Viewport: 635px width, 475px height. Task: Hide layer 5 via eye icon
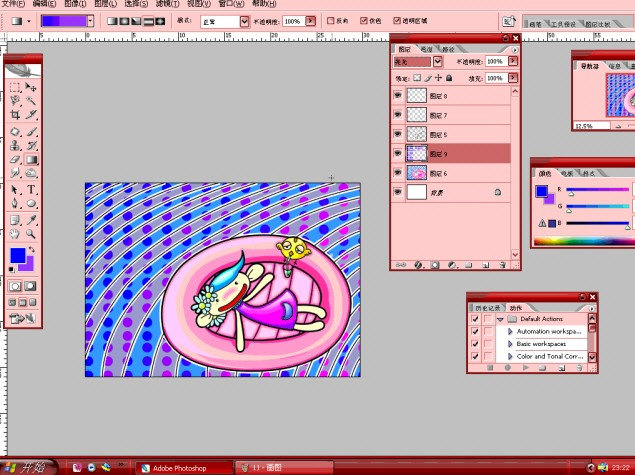(398, 134)
